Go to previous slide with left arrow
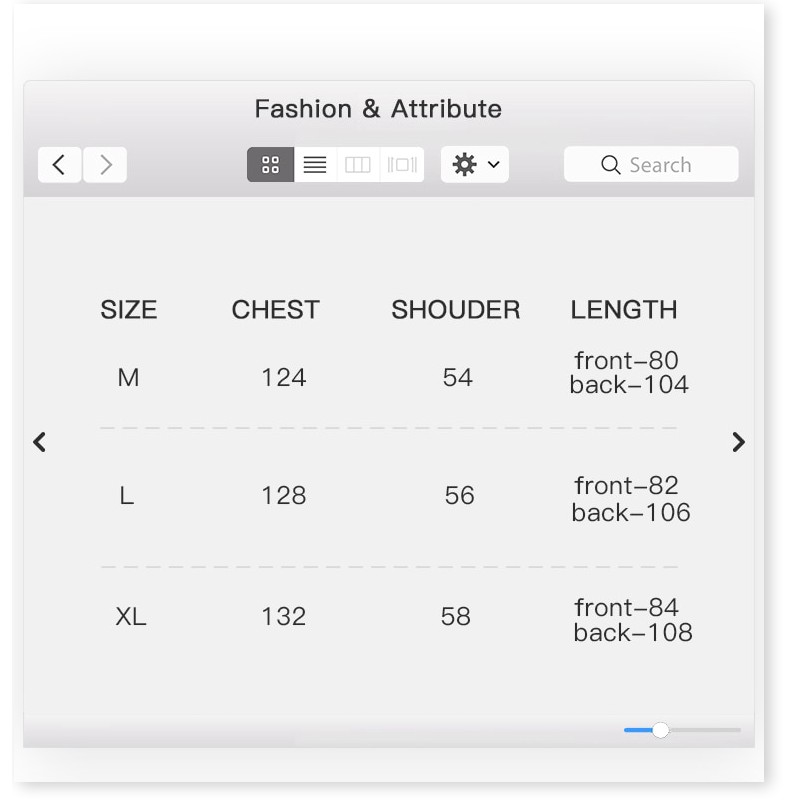 tap(40, 442)
